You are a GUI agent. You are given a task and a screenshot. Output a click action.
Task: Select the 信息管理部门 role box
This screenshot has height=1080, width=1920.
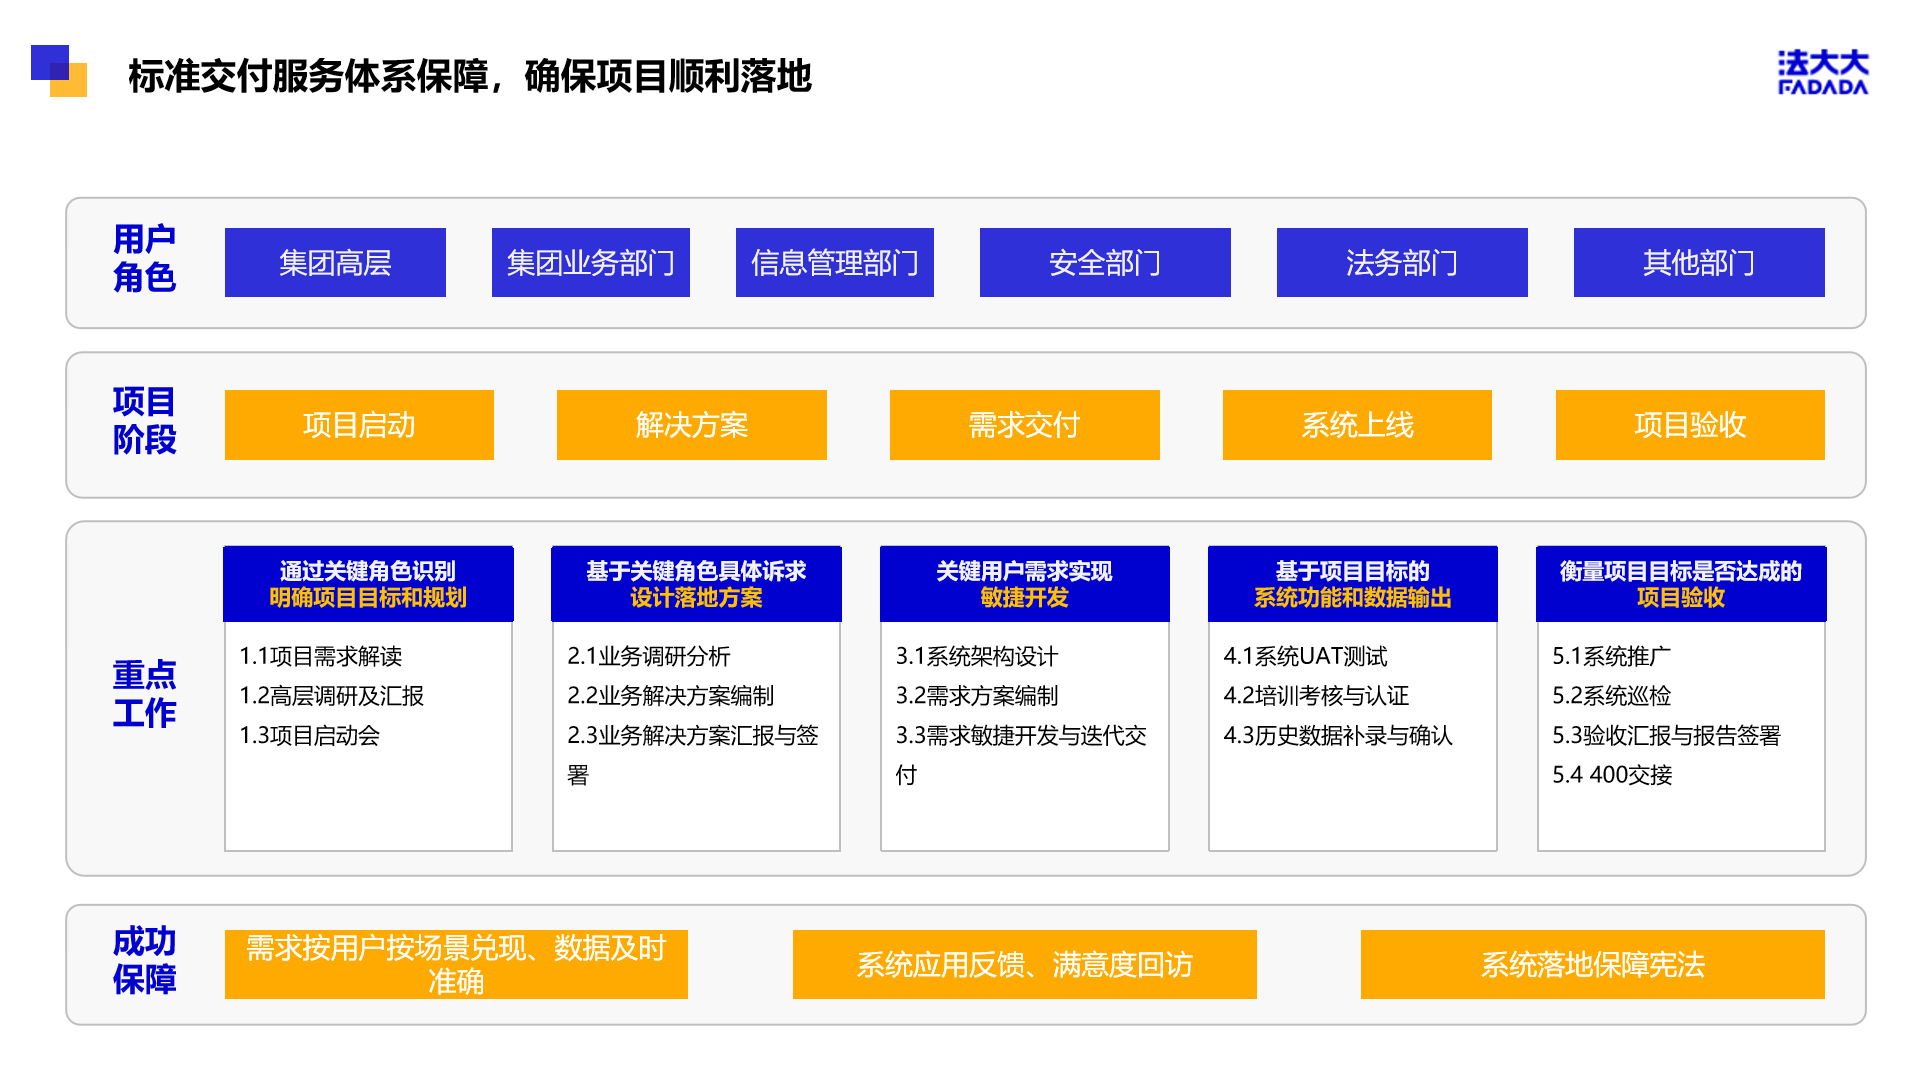pyautogui.click(x=835, y=262)
